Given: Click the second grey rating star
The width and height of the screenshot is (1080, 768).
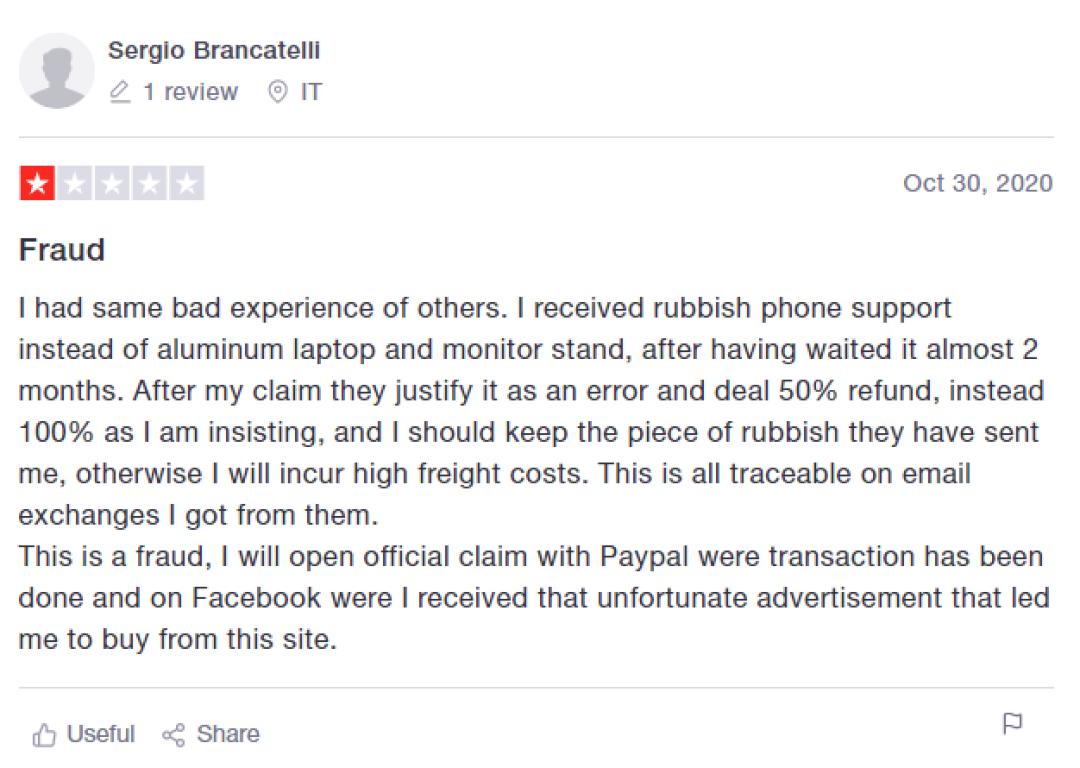Looking at the screenshot, I should coord(74,184).
